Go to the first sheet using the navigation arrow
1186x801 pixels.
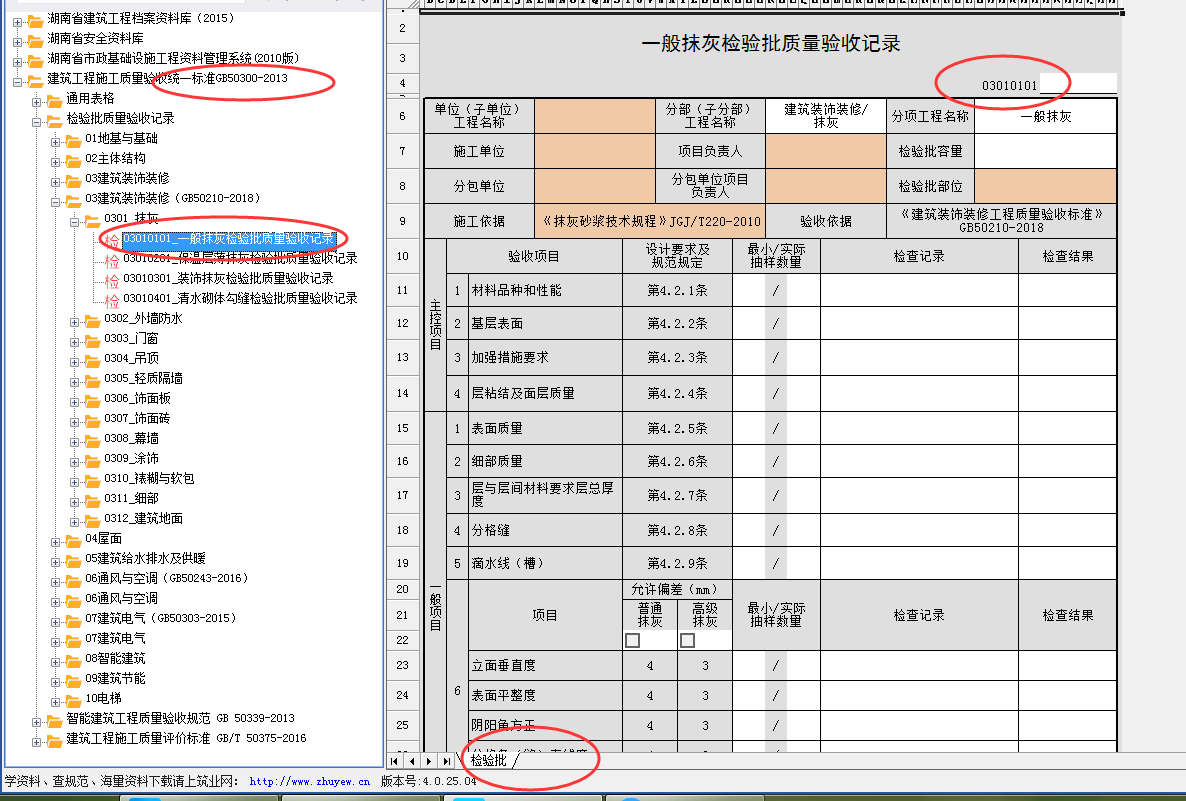[x=396, y=761]
